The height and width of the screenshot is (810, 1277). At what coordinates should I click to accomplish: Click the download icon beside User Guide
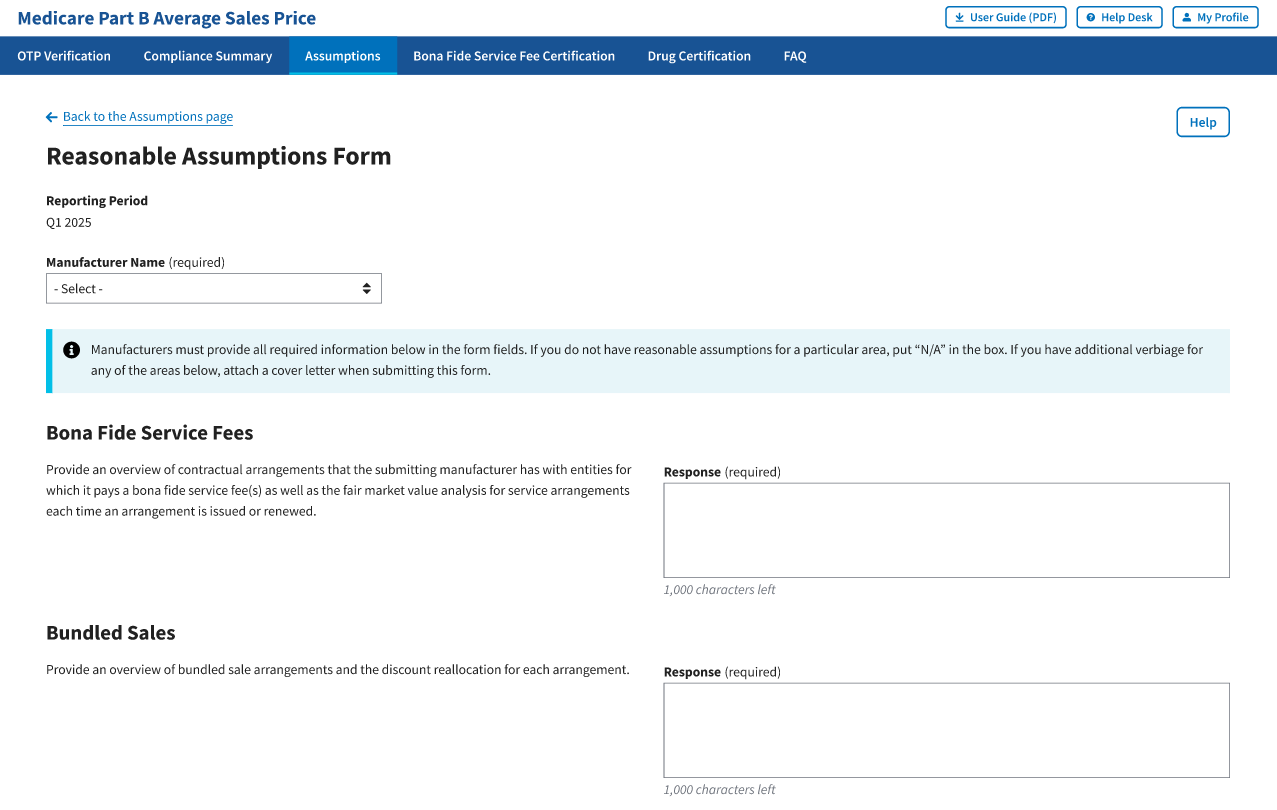(x=960, y=18)
